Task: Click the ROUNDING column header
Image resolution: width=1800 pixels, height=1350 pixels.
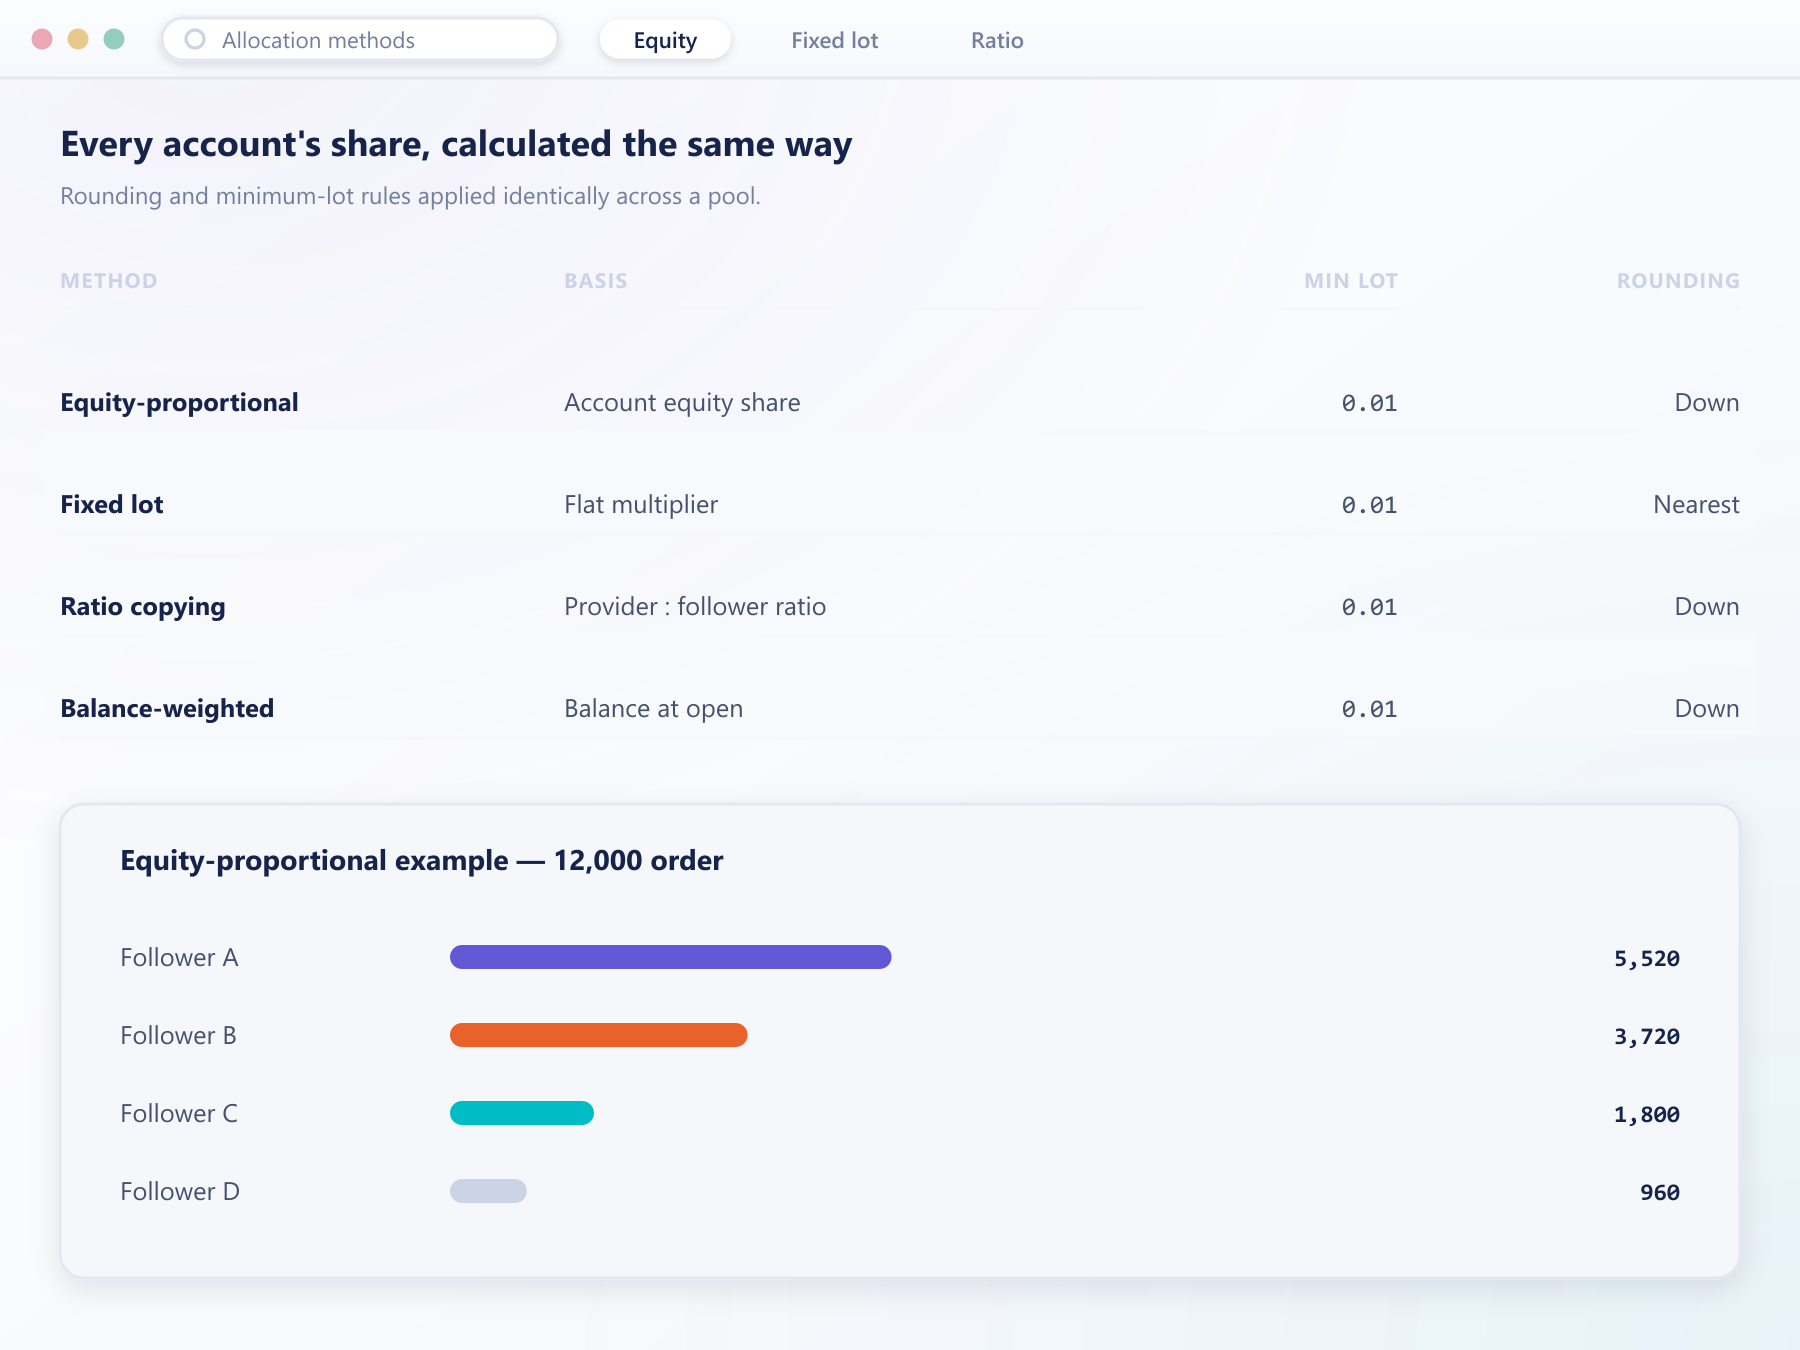Action: (x=1678, y=281)
